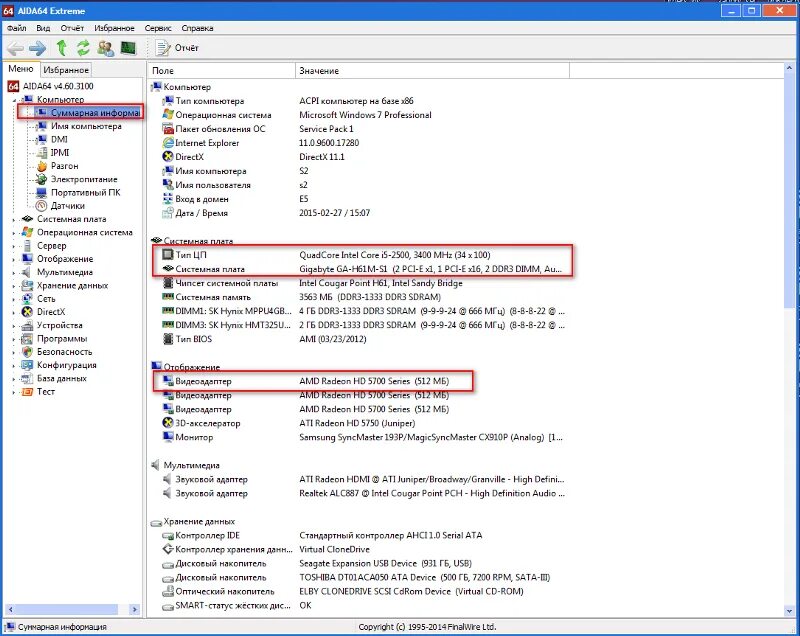
Task: Open the users toolbar icon
Action: [x=106, y=48]
